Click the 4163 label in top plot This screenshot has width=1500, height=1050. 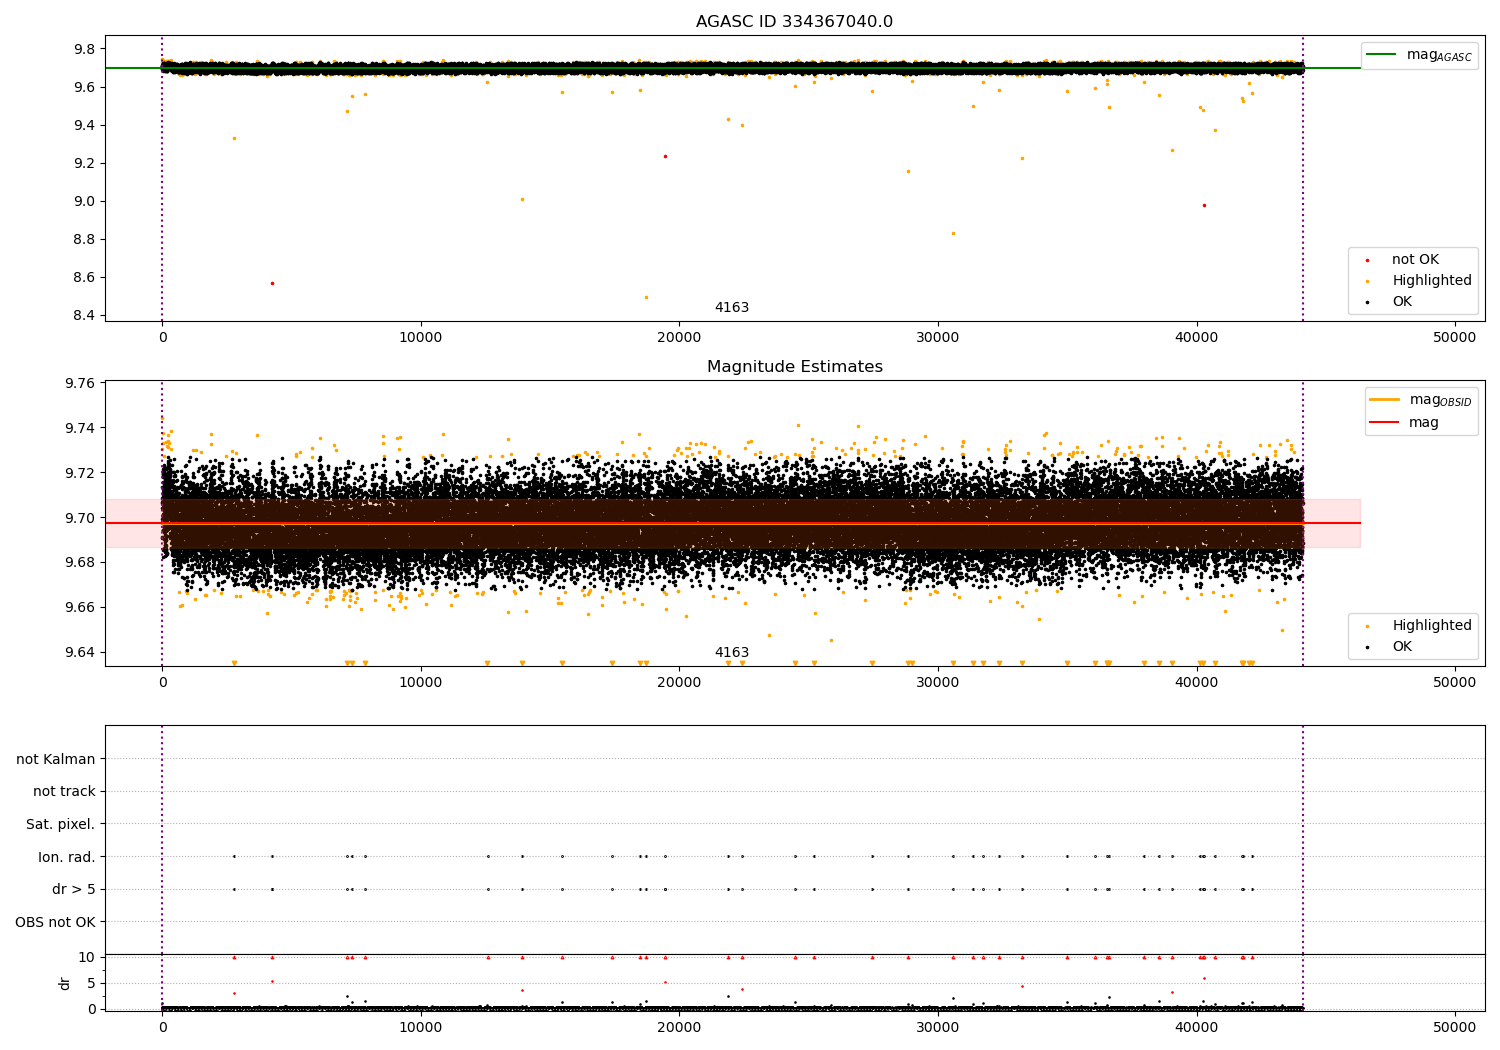(x=731, y=308)
